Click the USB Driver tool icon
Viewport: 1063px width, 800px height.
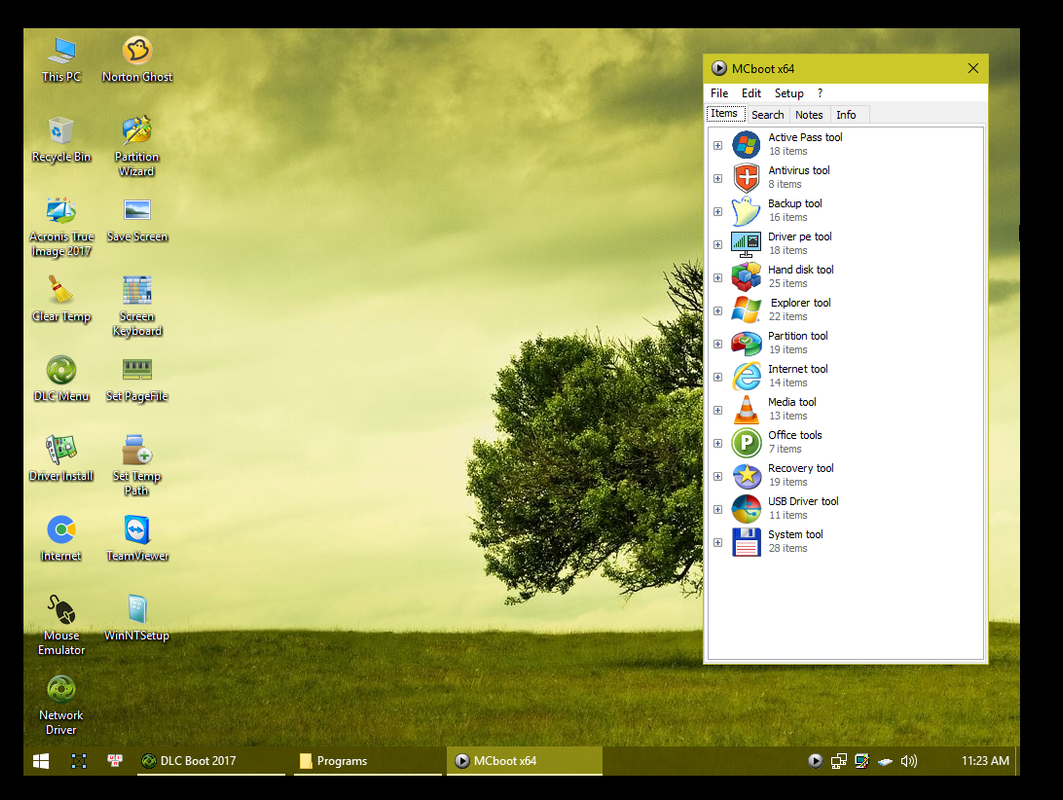click(x=746, y=508)
